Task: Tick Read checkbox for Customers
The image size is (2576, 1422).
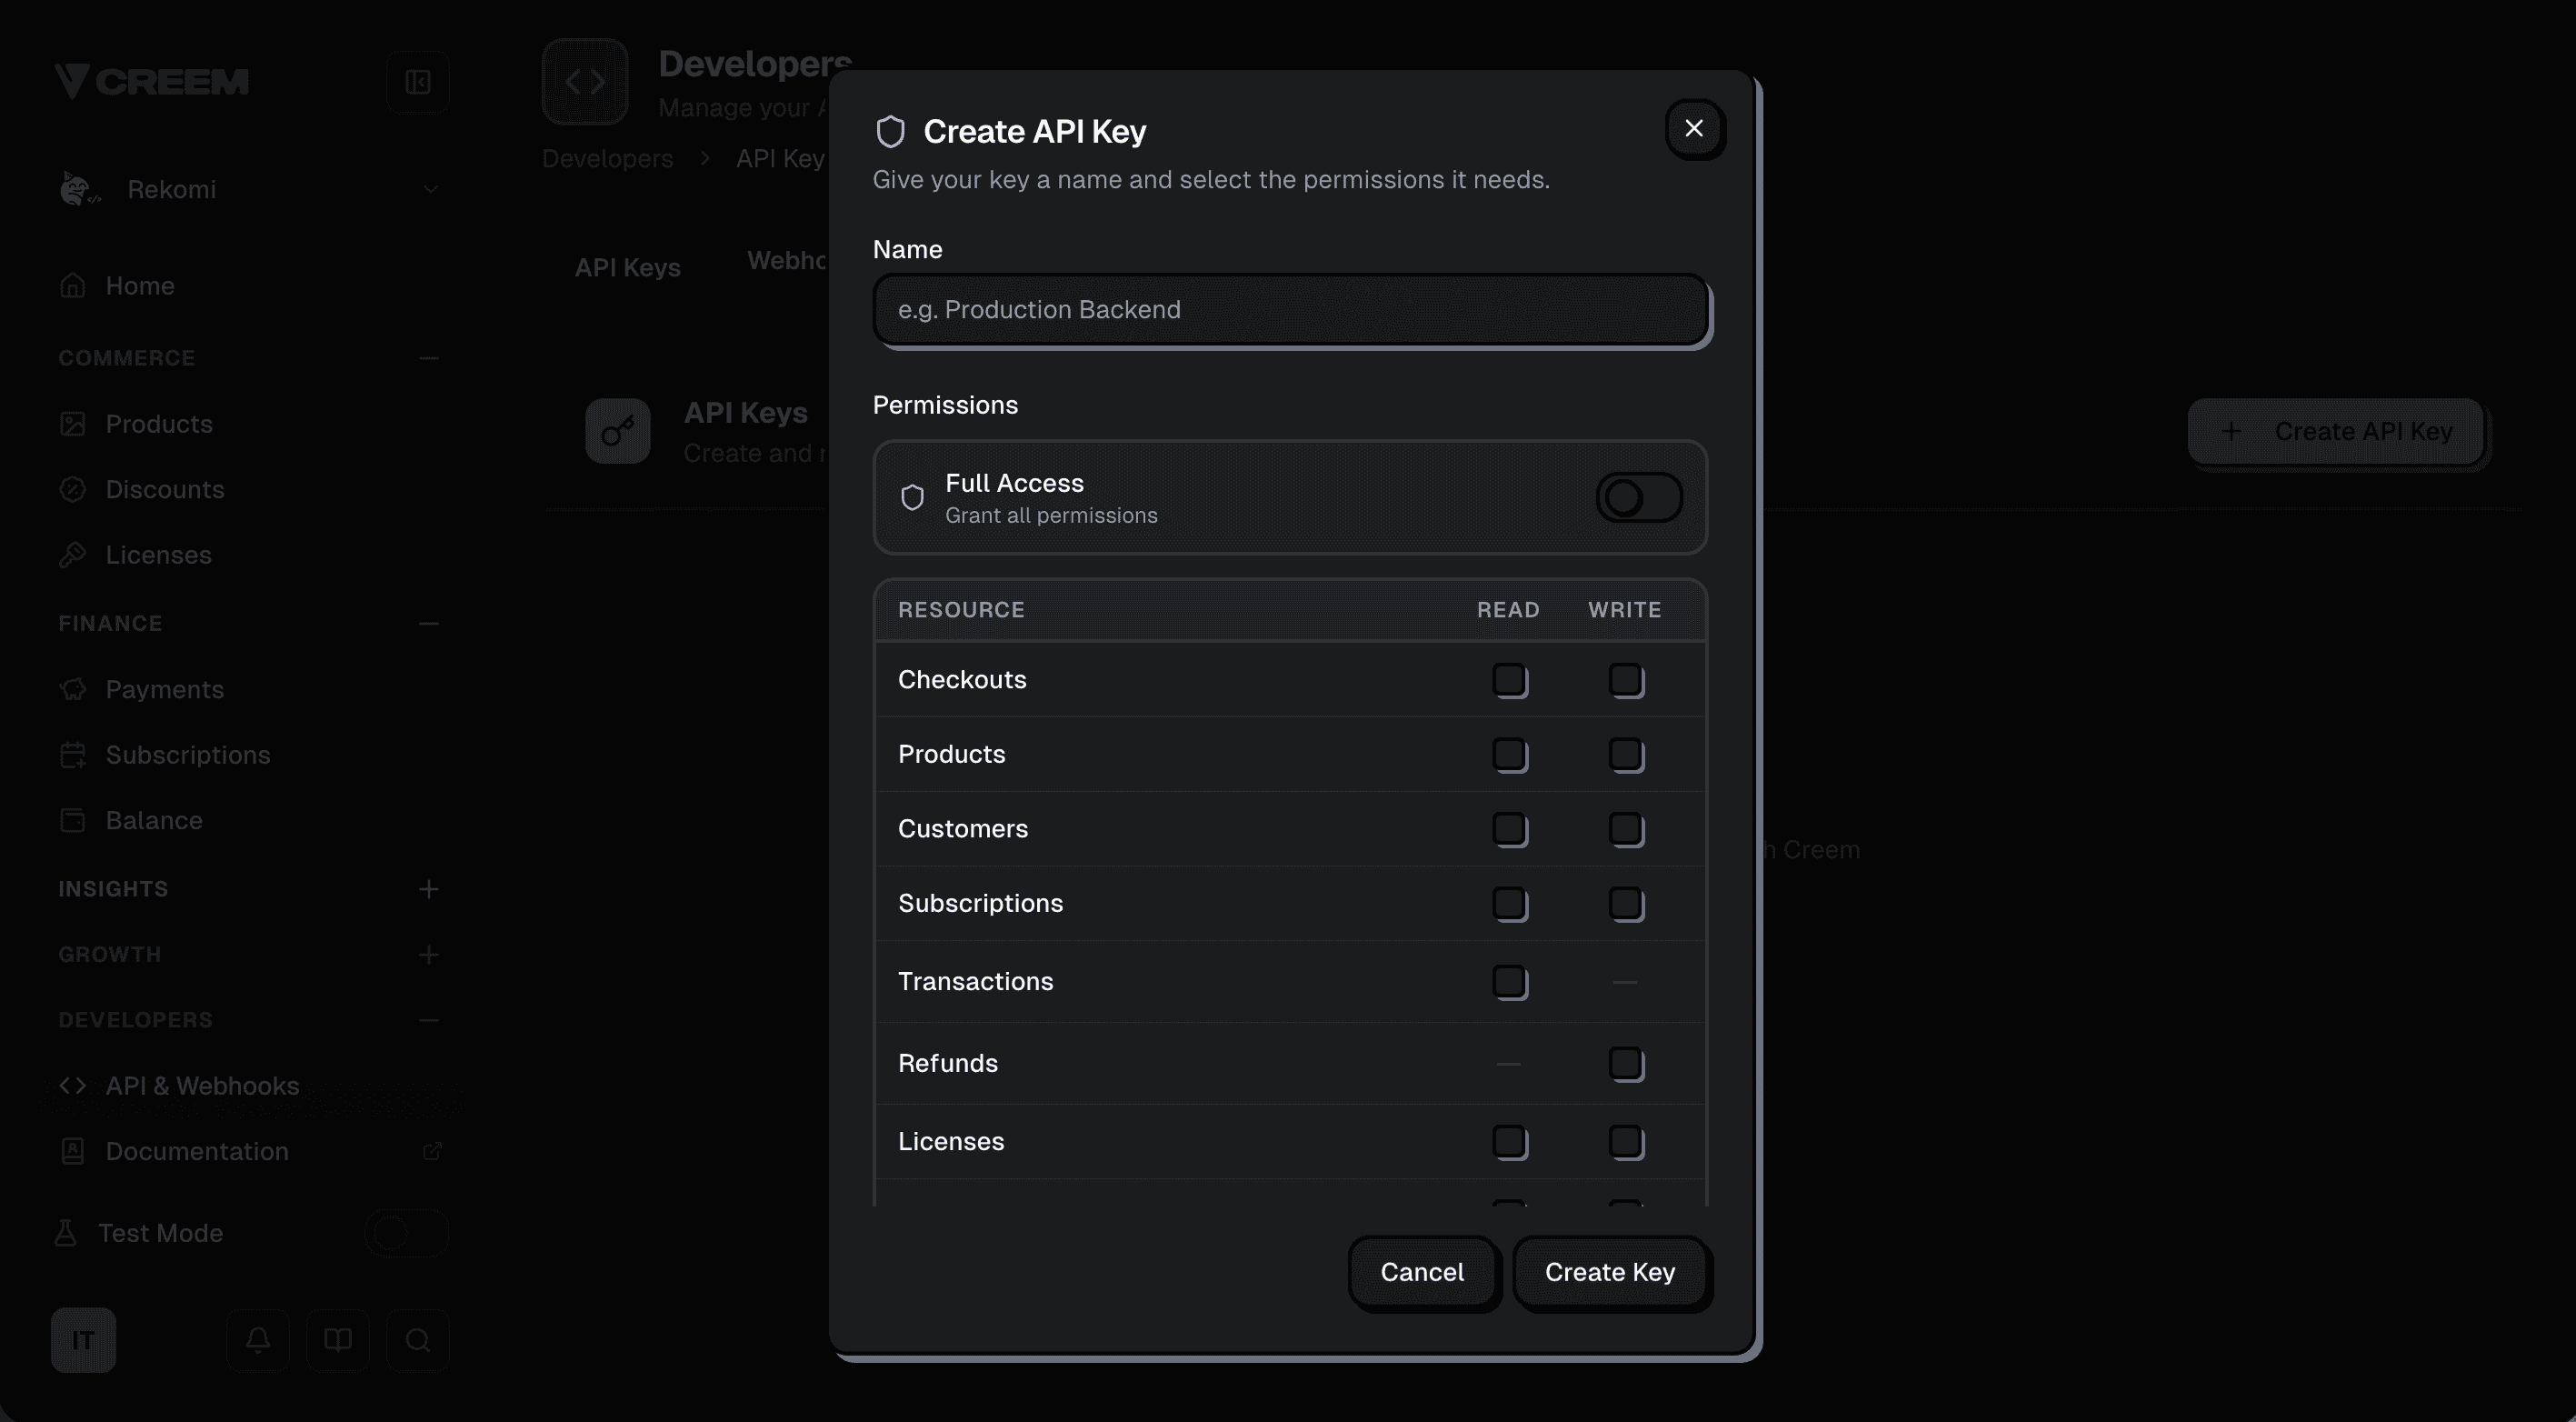Action: pyautogui.click(x=1510, y=829)
